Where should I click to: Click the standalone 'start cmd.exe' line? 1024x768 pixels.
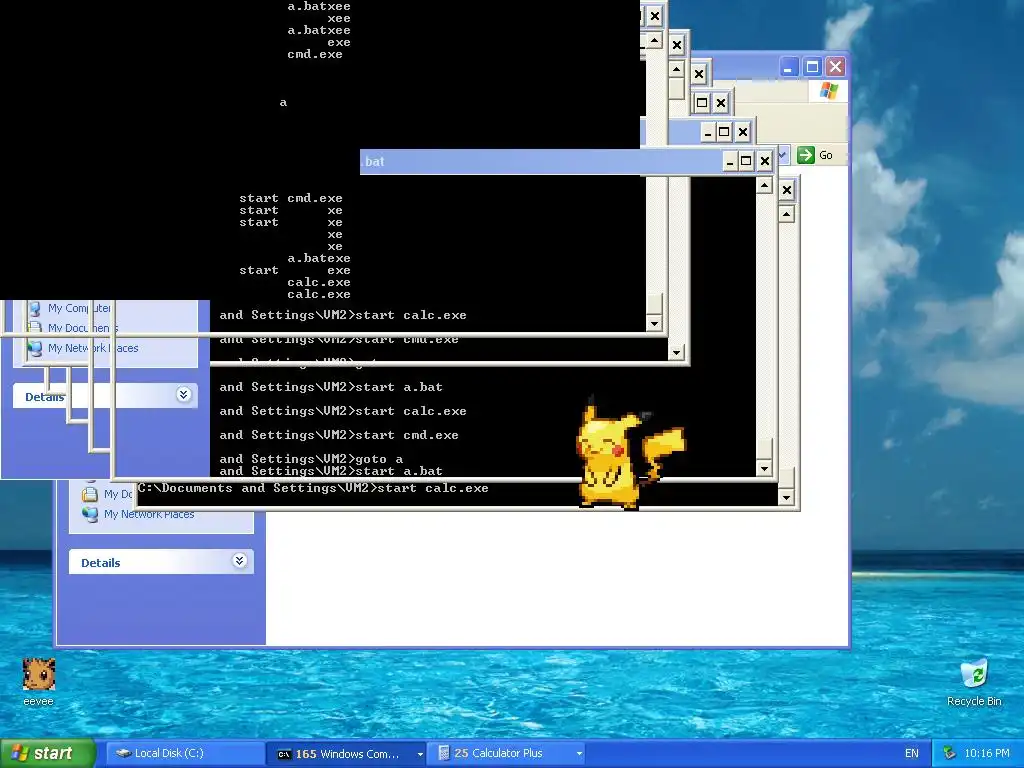click(291, 199)
